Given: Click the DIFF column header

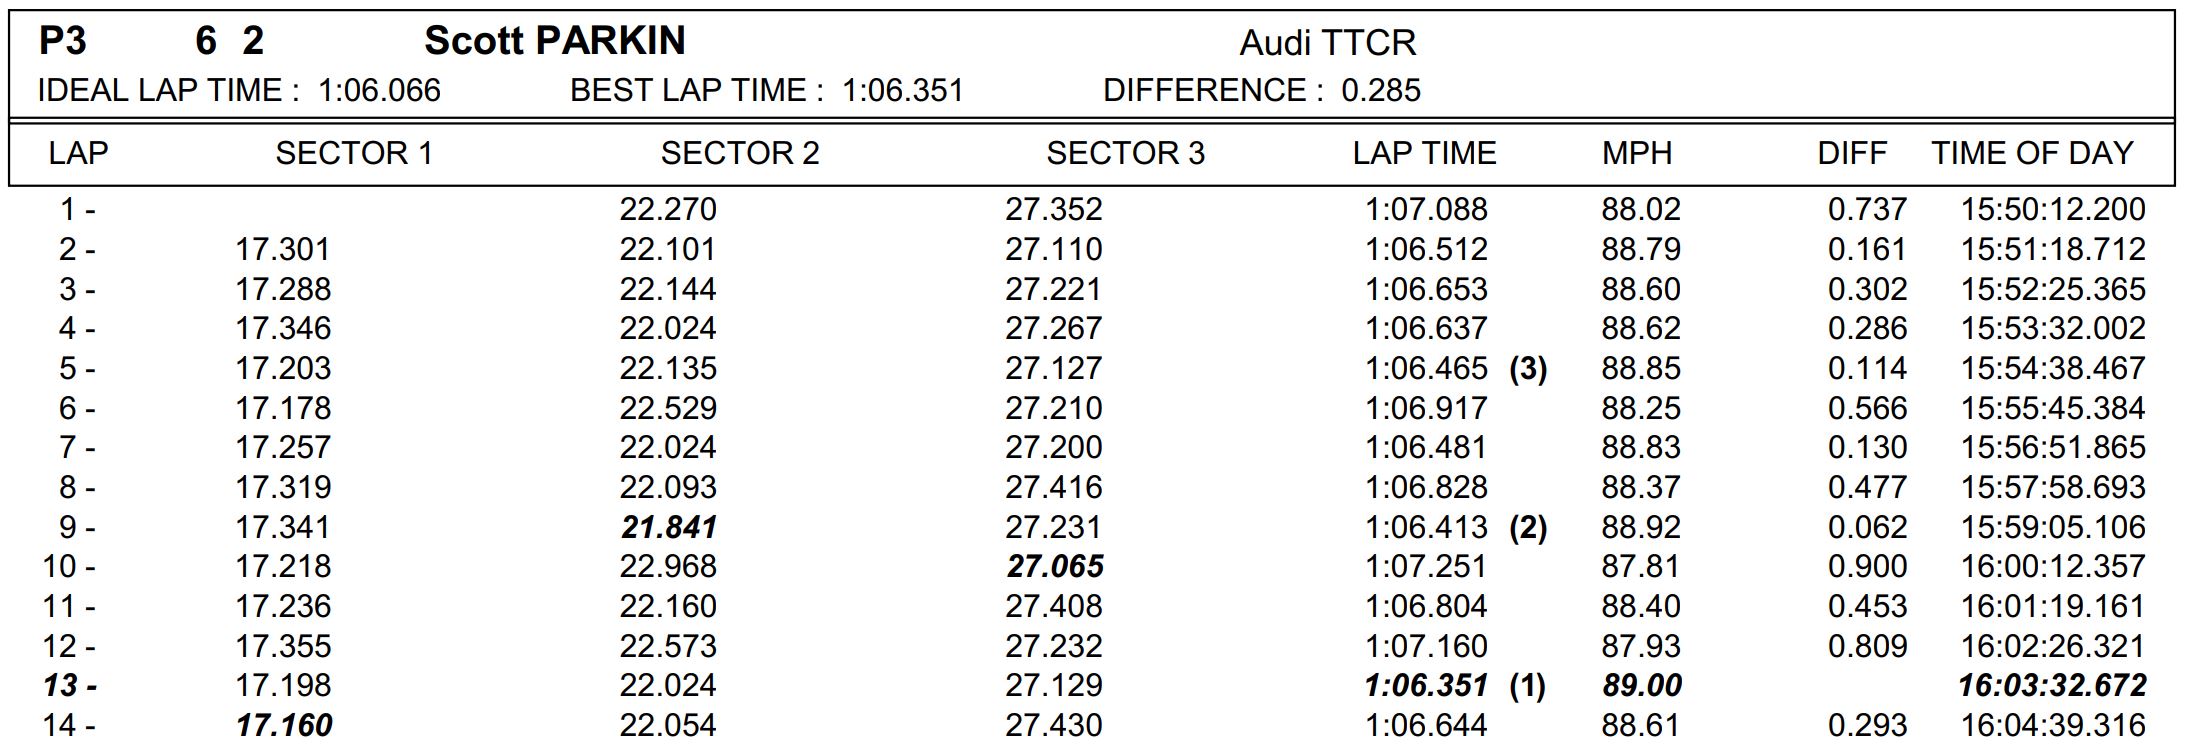Looking at the screenshot, I should [1852, 153].
